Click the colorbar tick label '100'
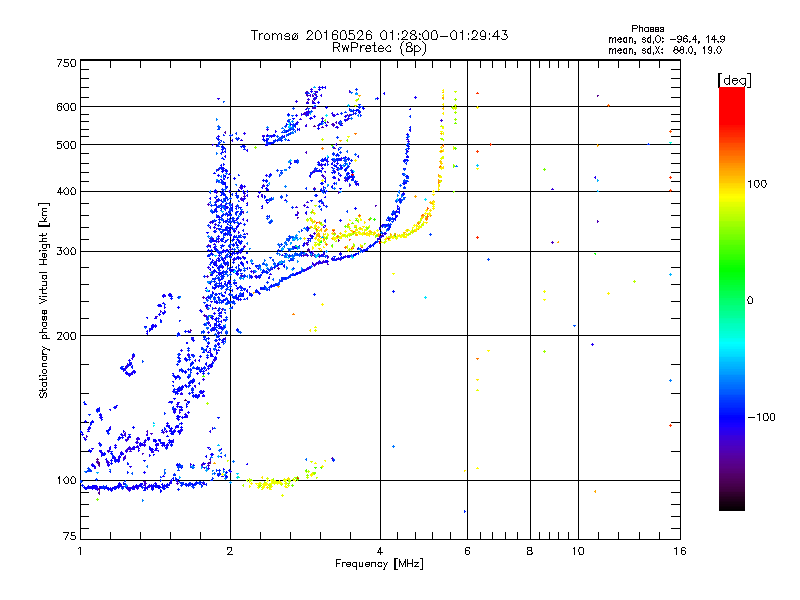 [757, 184]
